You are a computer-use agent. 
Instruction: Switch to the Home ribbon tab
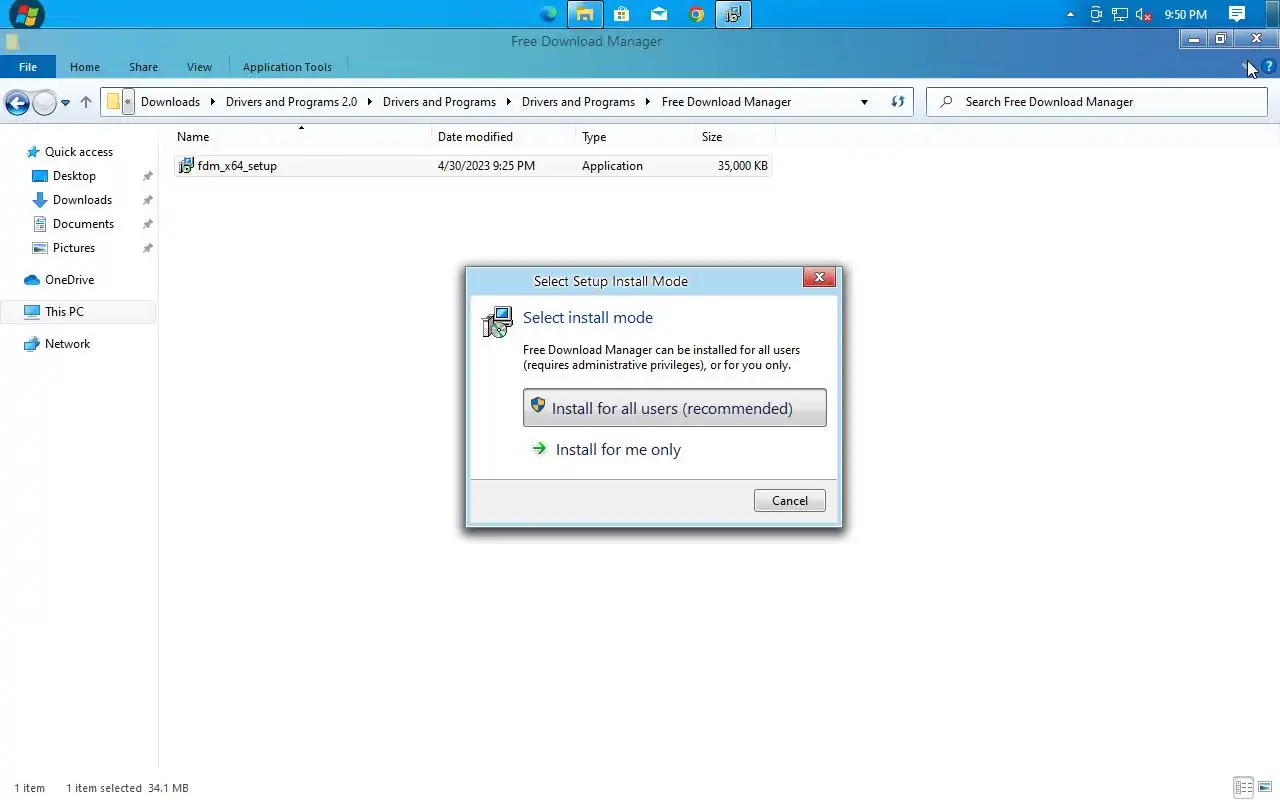pyautogui.click(x=85, y=67)
